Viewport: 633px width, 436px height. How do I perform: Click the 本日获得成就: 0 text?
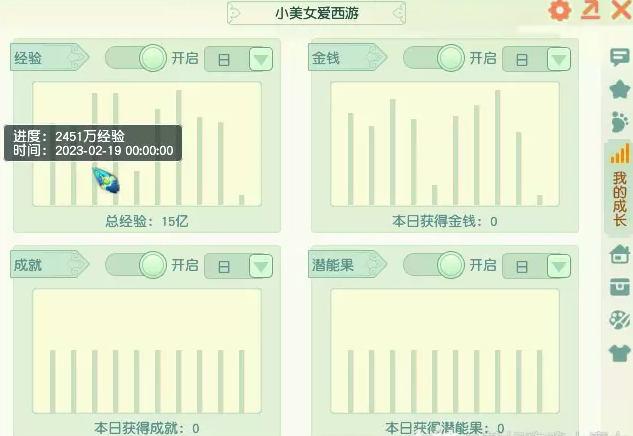pyautogui.click(x=147, y=428)
